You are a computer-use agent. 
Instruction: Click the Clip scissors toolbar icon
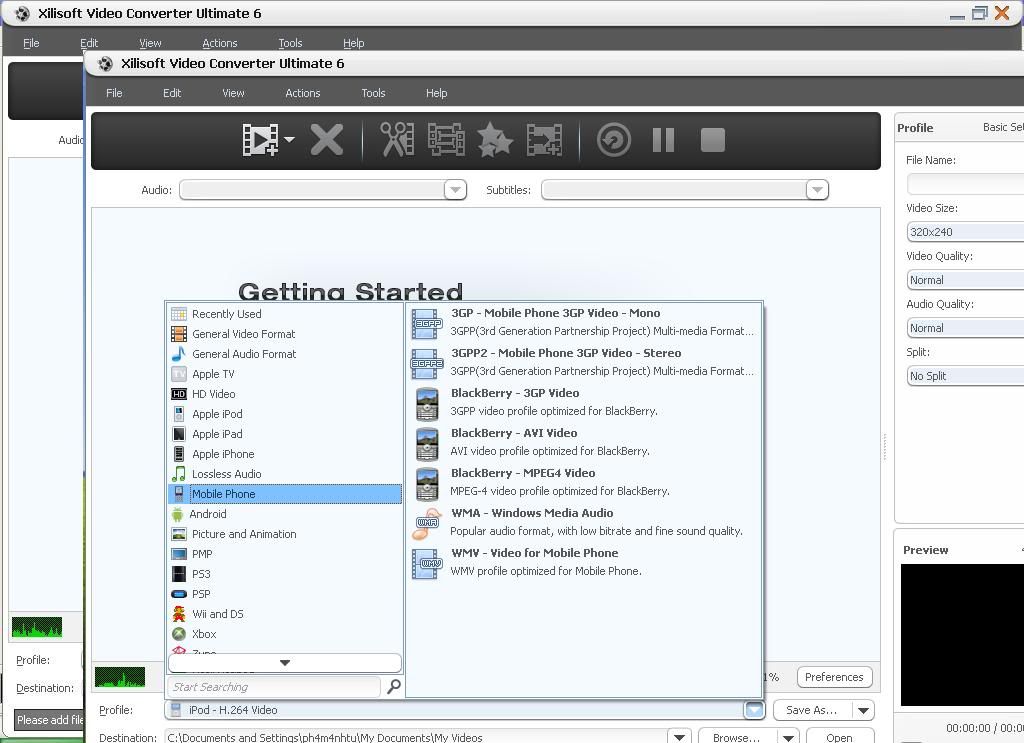point(397,140)
